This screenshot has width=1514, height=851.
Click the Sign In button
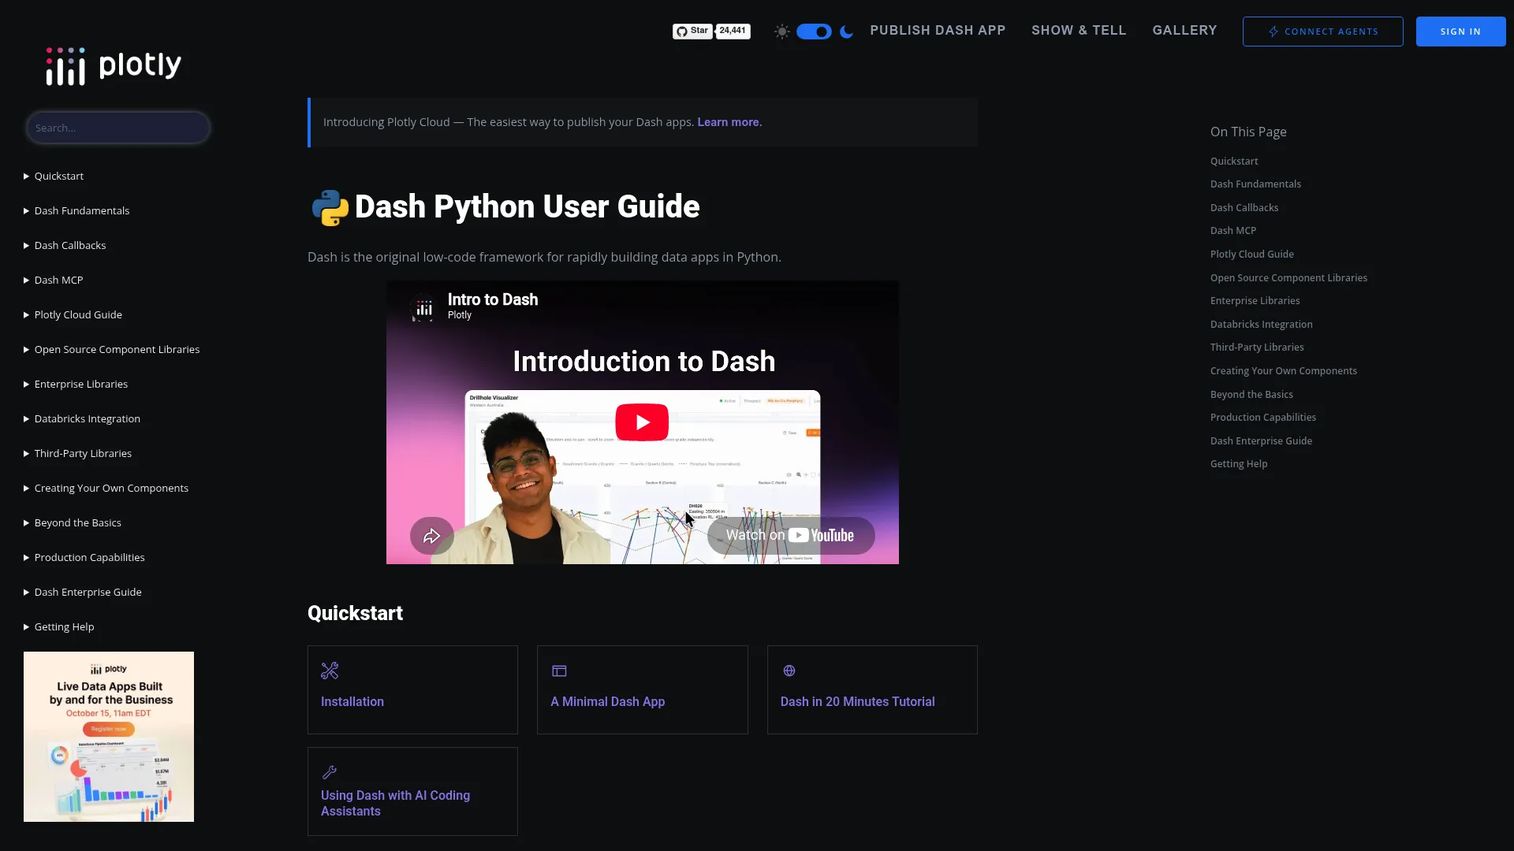(1461, 31)
